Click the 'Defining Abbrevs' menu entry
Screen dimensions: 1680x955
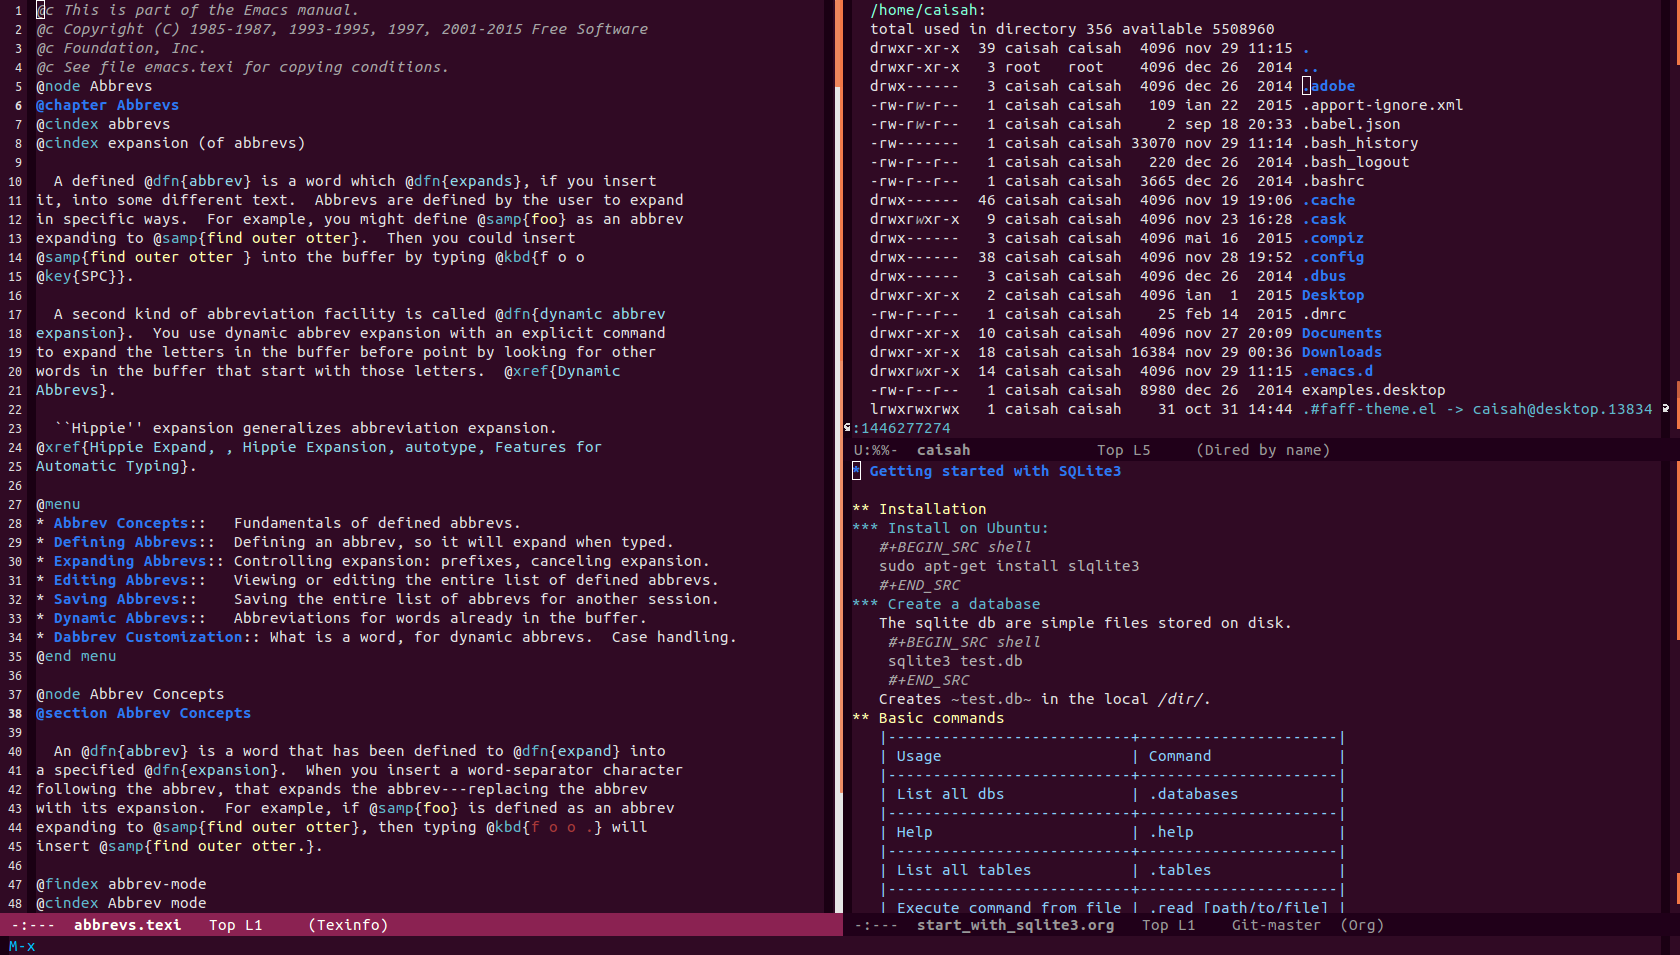tap(125, 542)
